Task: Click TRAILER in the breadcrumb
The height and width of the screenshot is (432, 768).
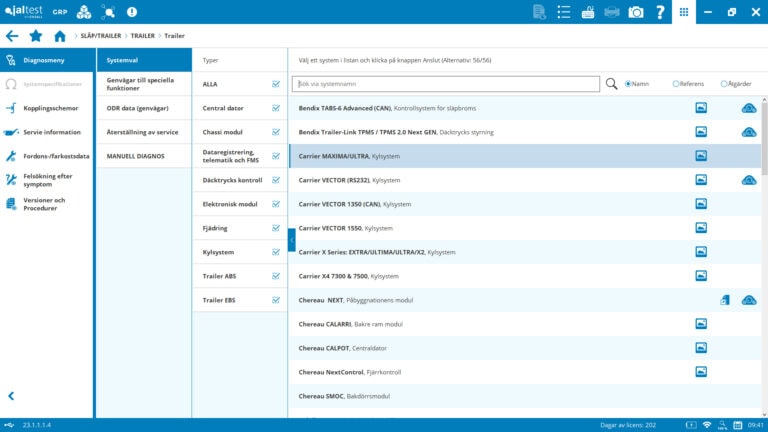Action: (x=143, y=36)
